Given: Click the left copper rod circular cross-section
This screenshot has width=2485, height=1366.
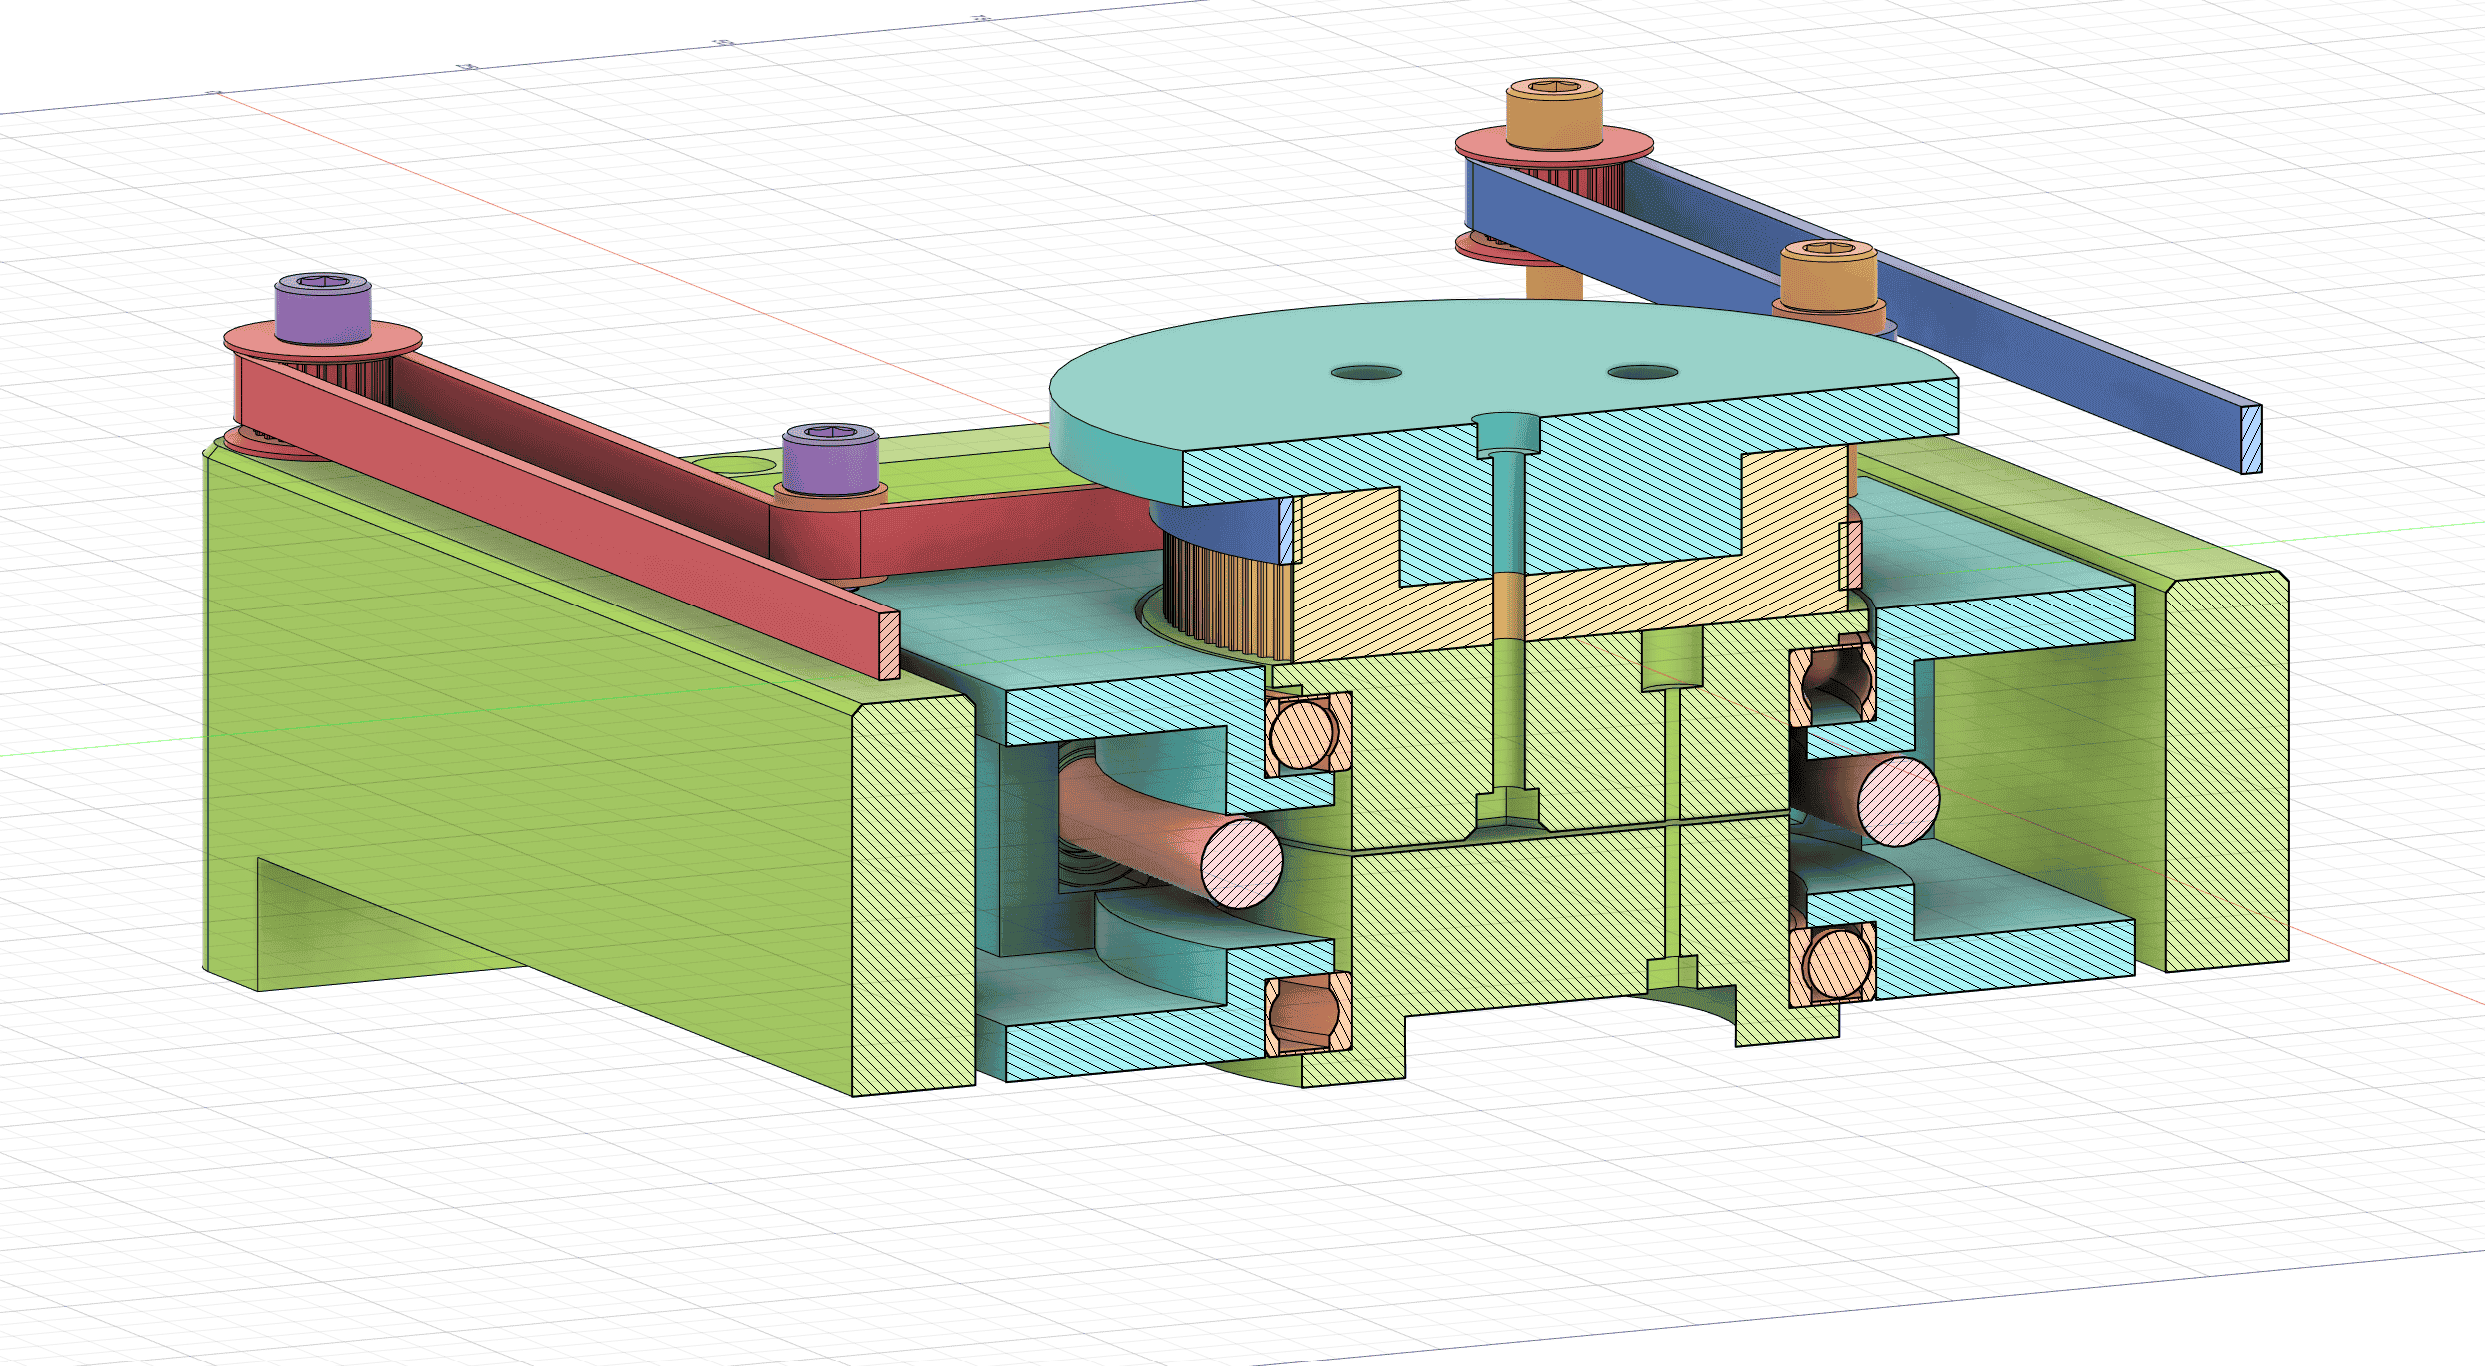Looking at the screenshot, I should (x=1241, y=863).
